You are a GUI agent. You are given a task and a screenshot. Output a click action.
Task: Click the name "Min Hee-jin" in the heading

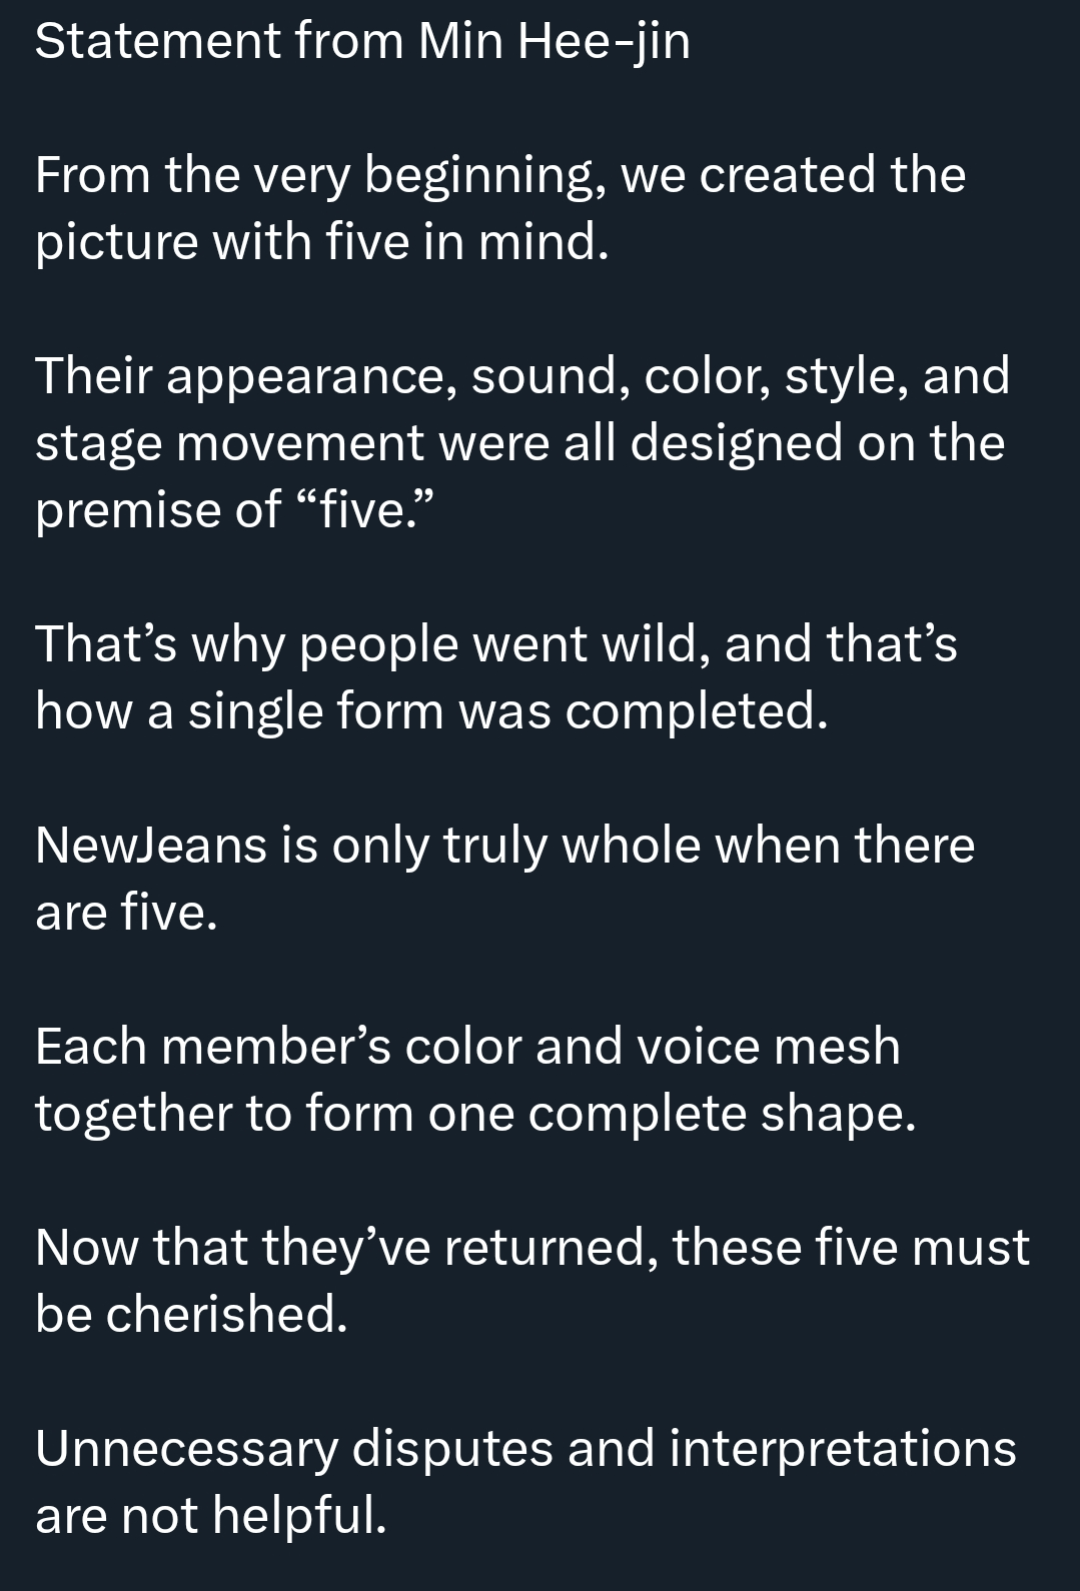[x=554, y=42]
